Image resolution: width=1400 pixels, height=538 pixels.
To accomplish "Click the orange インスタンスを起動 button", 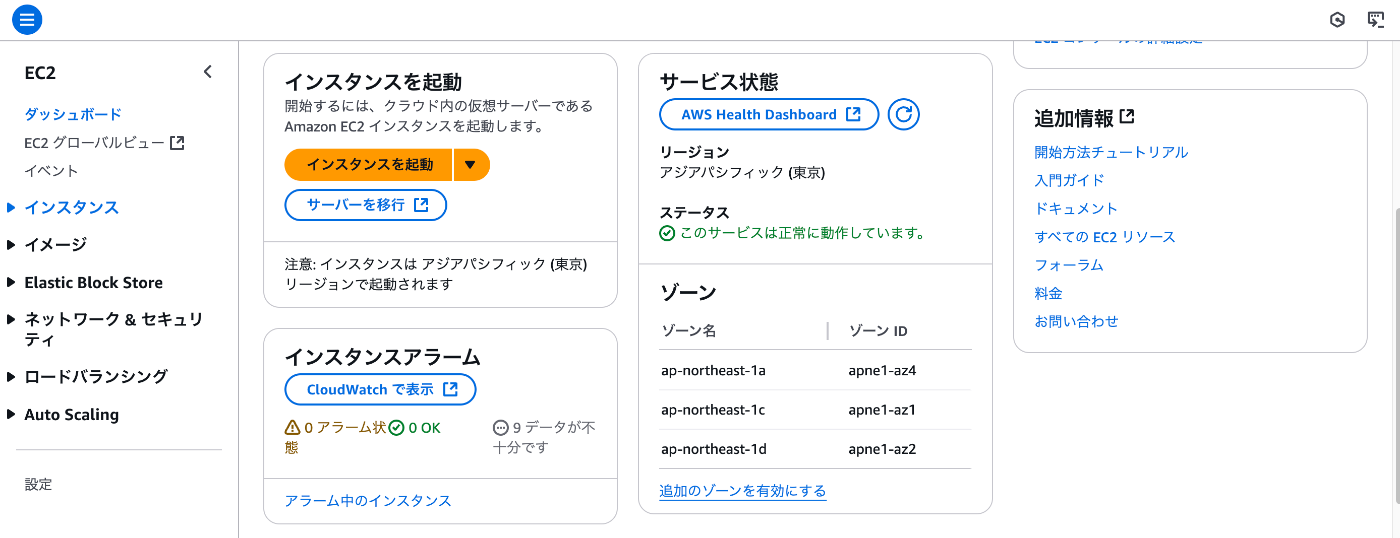I will pyautogui.click(x=369, y=164).
